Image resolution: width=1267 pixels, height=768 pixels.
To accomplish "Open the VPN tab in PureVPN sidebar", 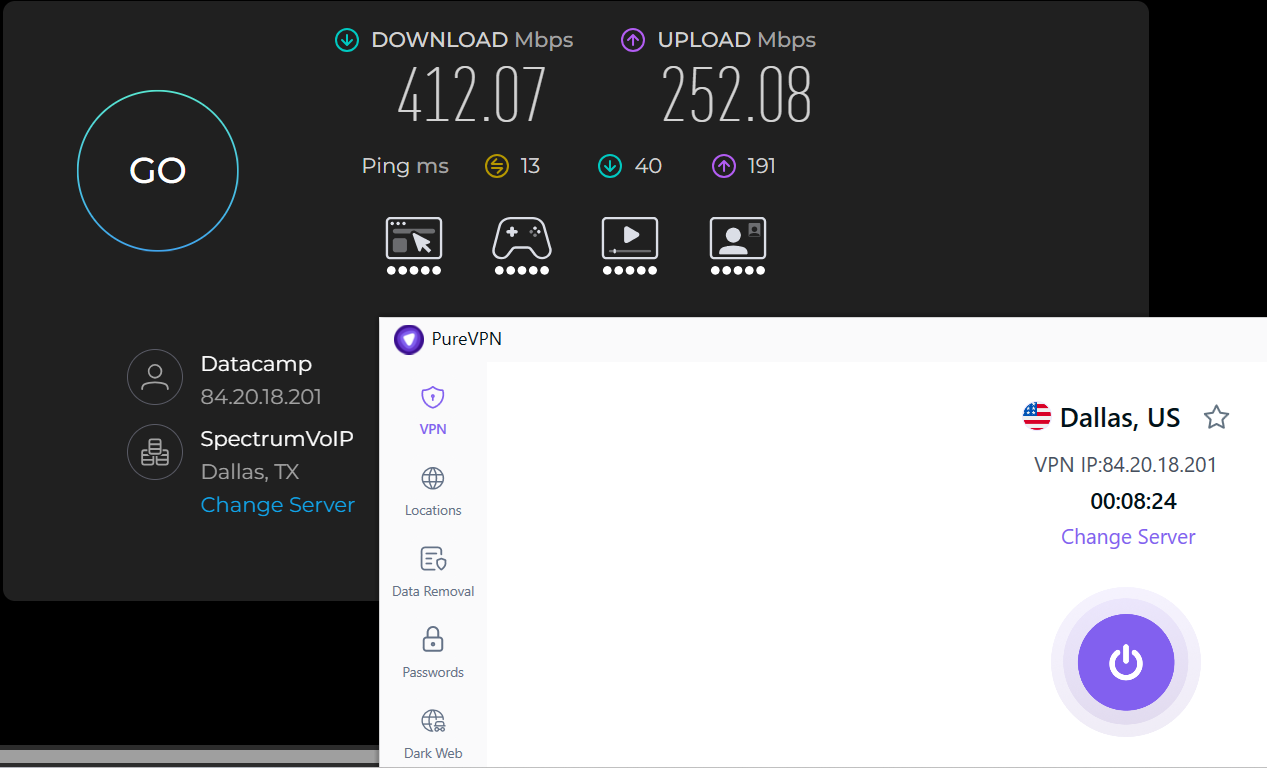I will point(433,410).
